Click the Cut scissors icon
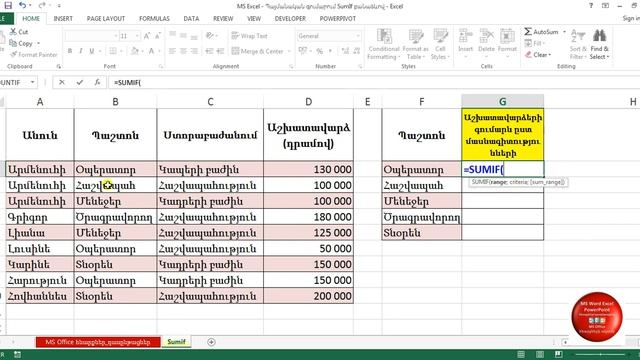Screen dimensions: 640x360 click(x=13, y=32)
